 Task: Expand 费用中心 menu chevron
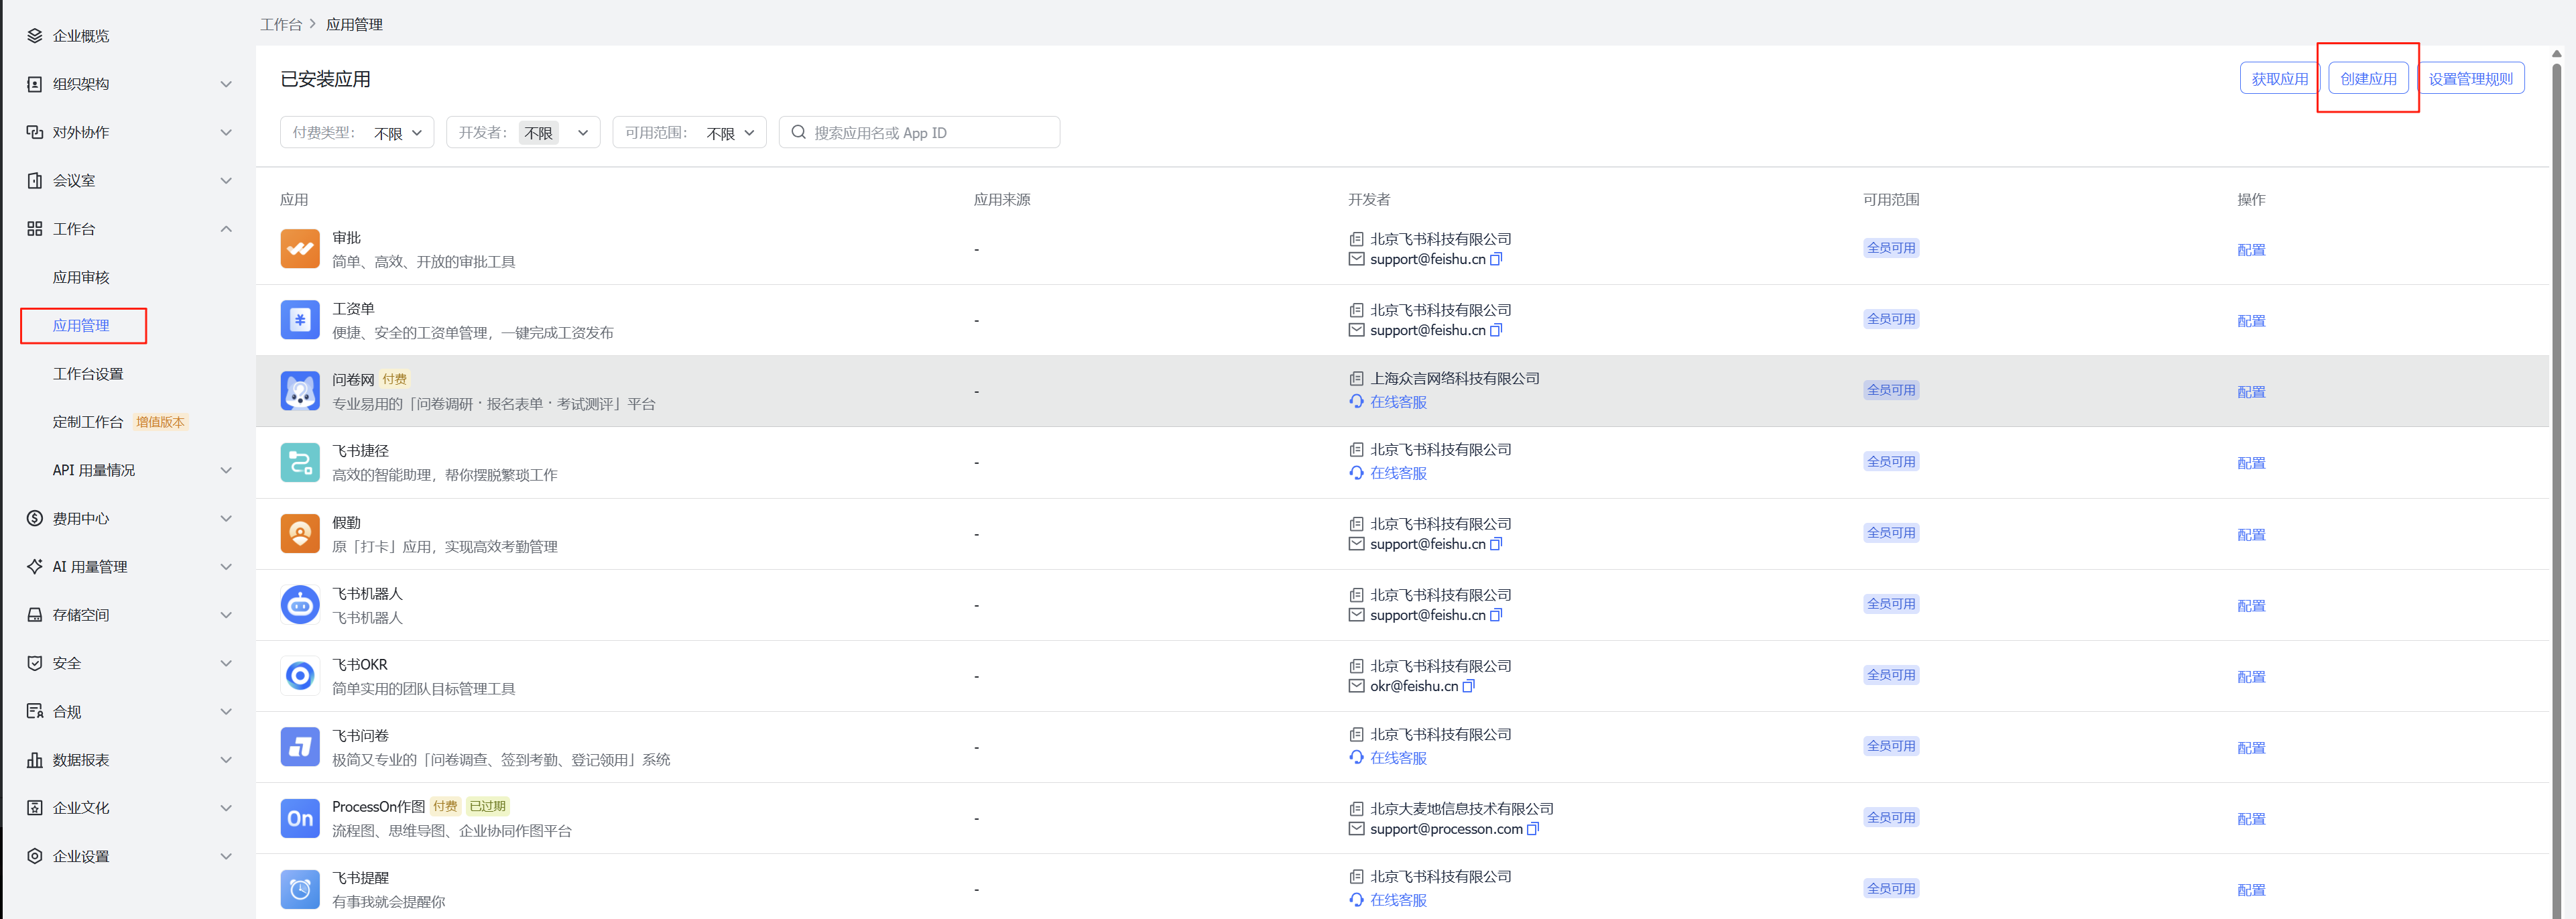click(226, 518)
